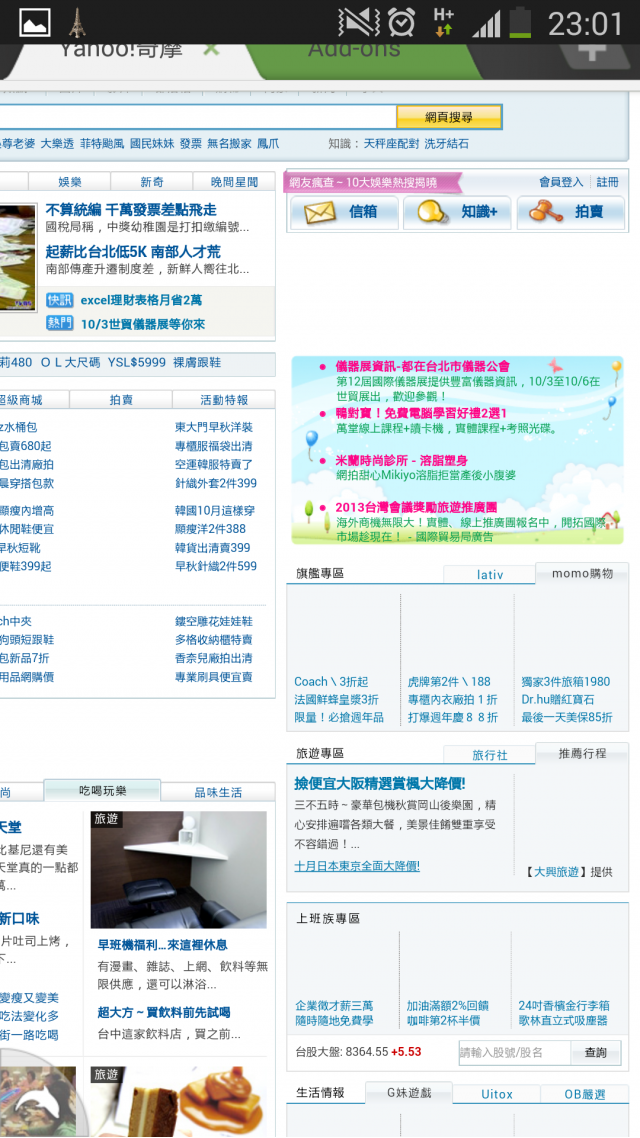Open headline 不算統編 千萬發票差點飛走

tap(131, 210)
